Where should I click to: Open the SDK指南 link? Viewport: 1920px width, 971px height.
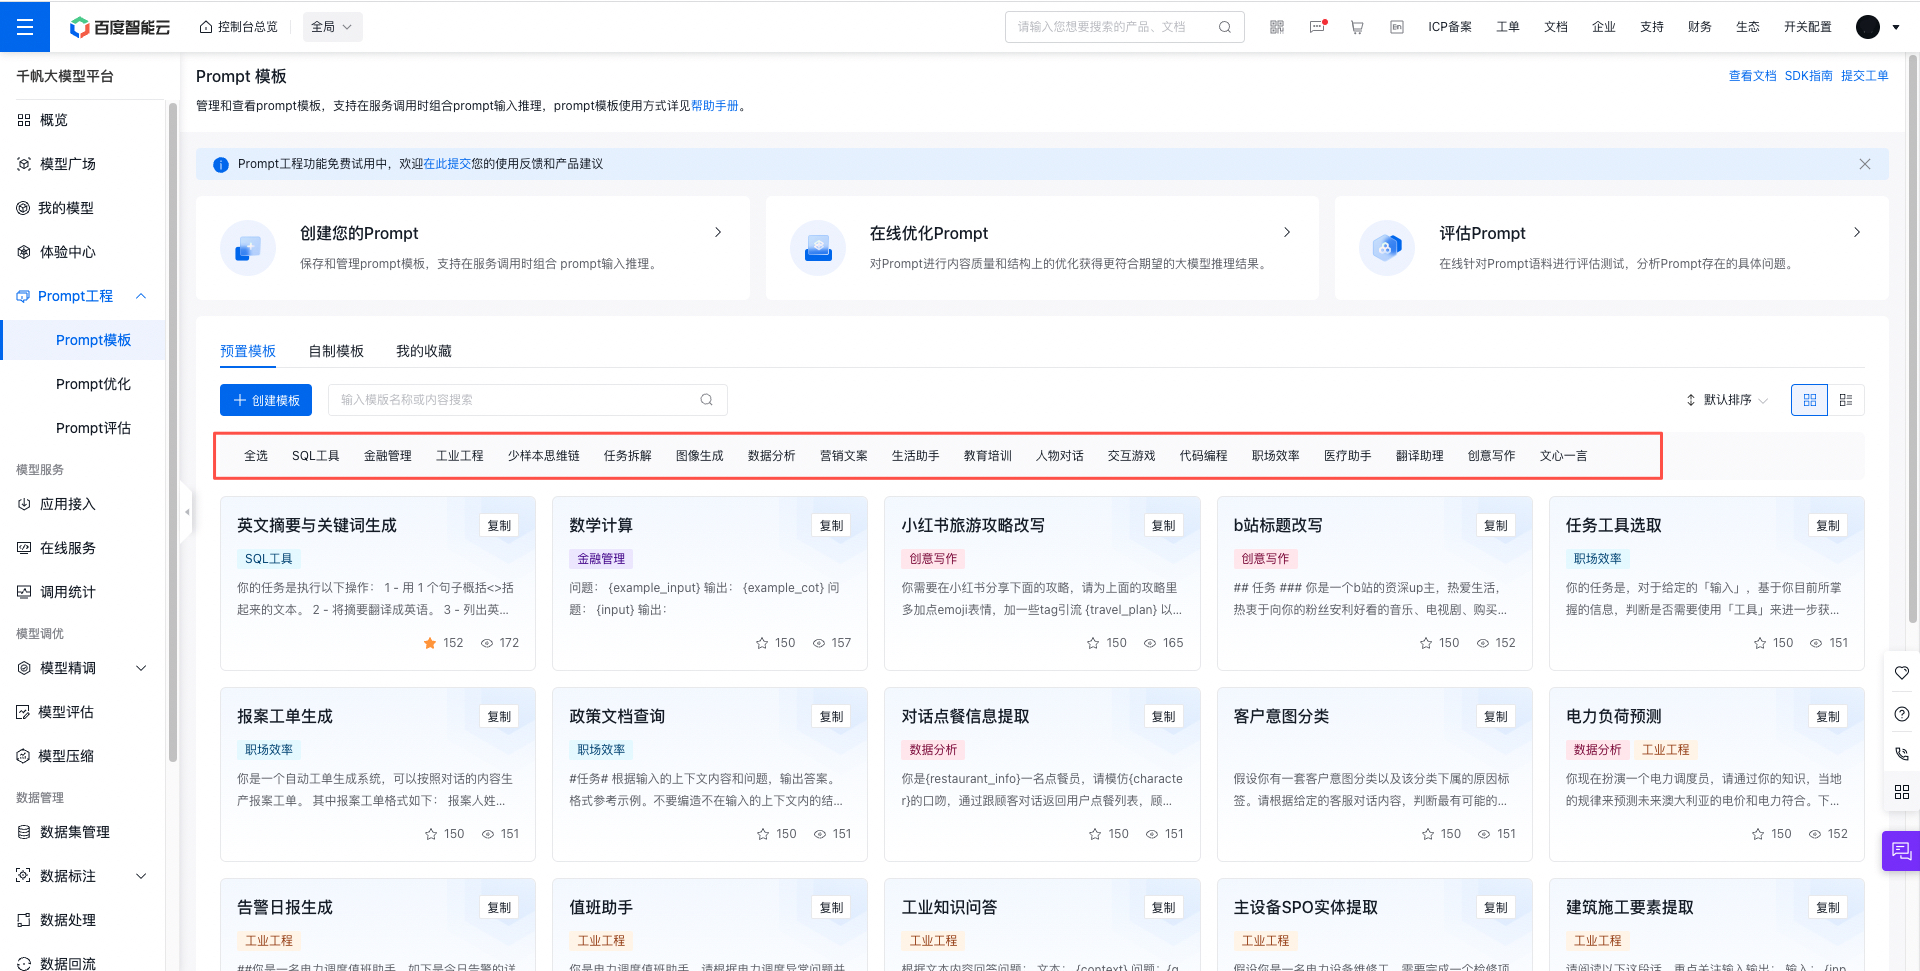pyautogui.click(x=1808, y=75)
